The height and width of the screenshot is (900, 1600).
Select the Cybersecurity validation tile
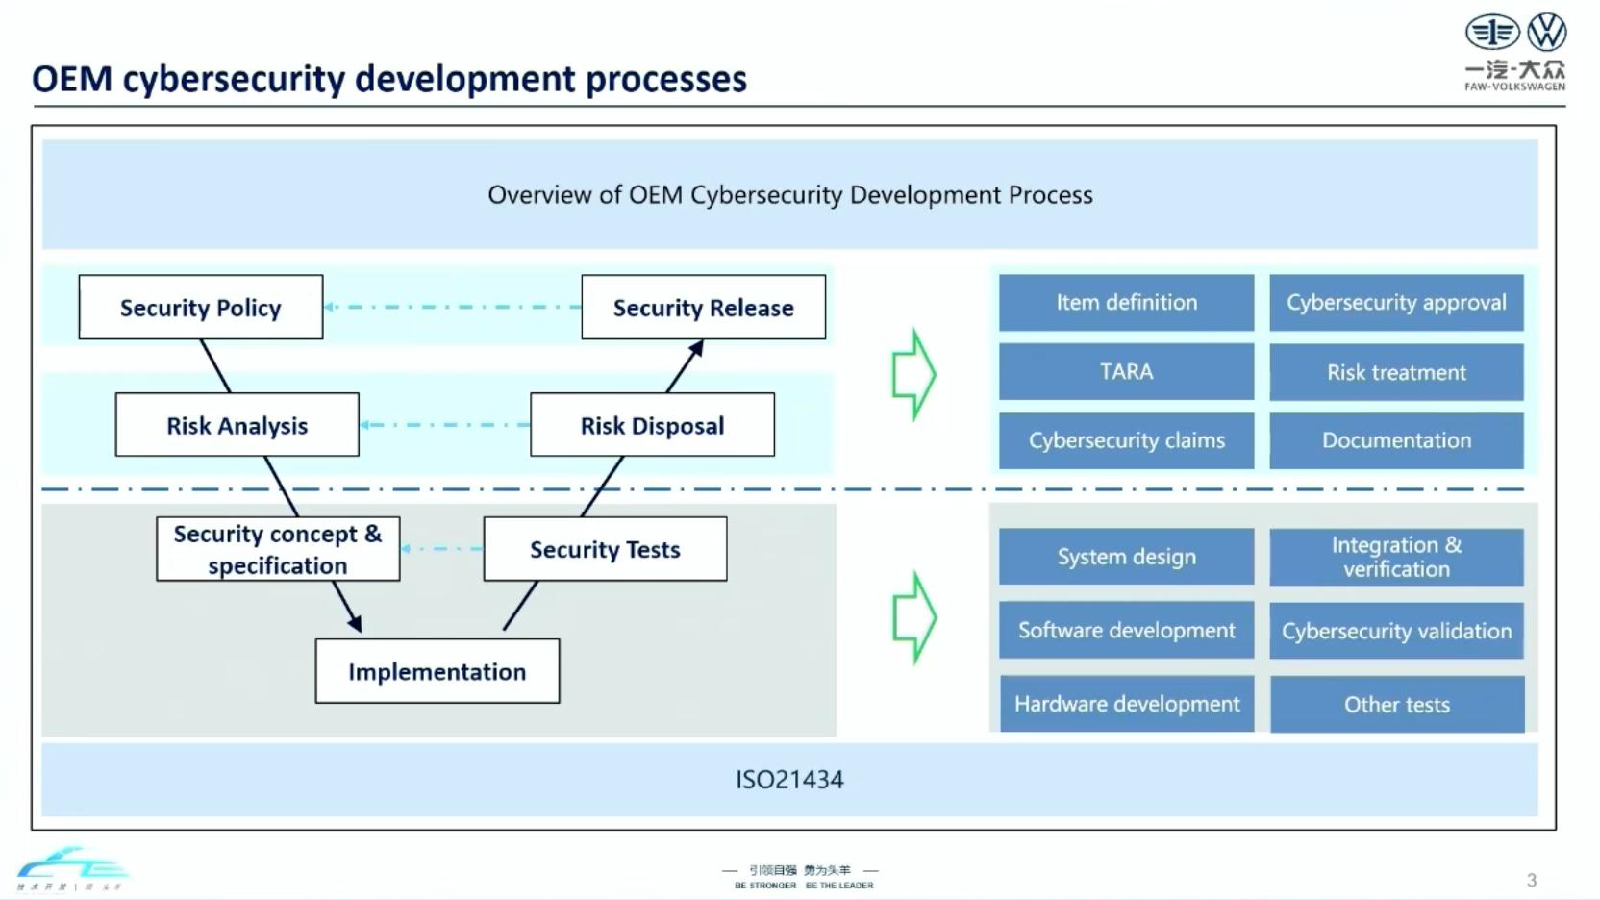[x=1397, y=631]
